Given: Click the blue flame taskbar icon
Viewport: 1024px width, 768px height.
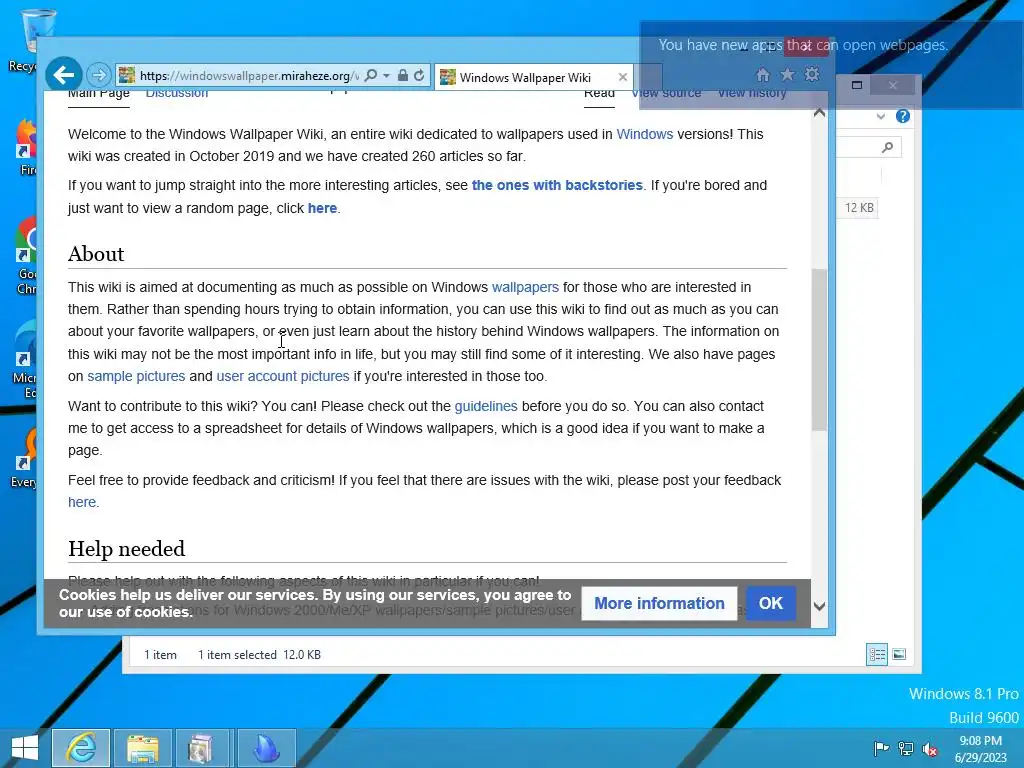Looking at the screenshot, I should tap(266, 748).
